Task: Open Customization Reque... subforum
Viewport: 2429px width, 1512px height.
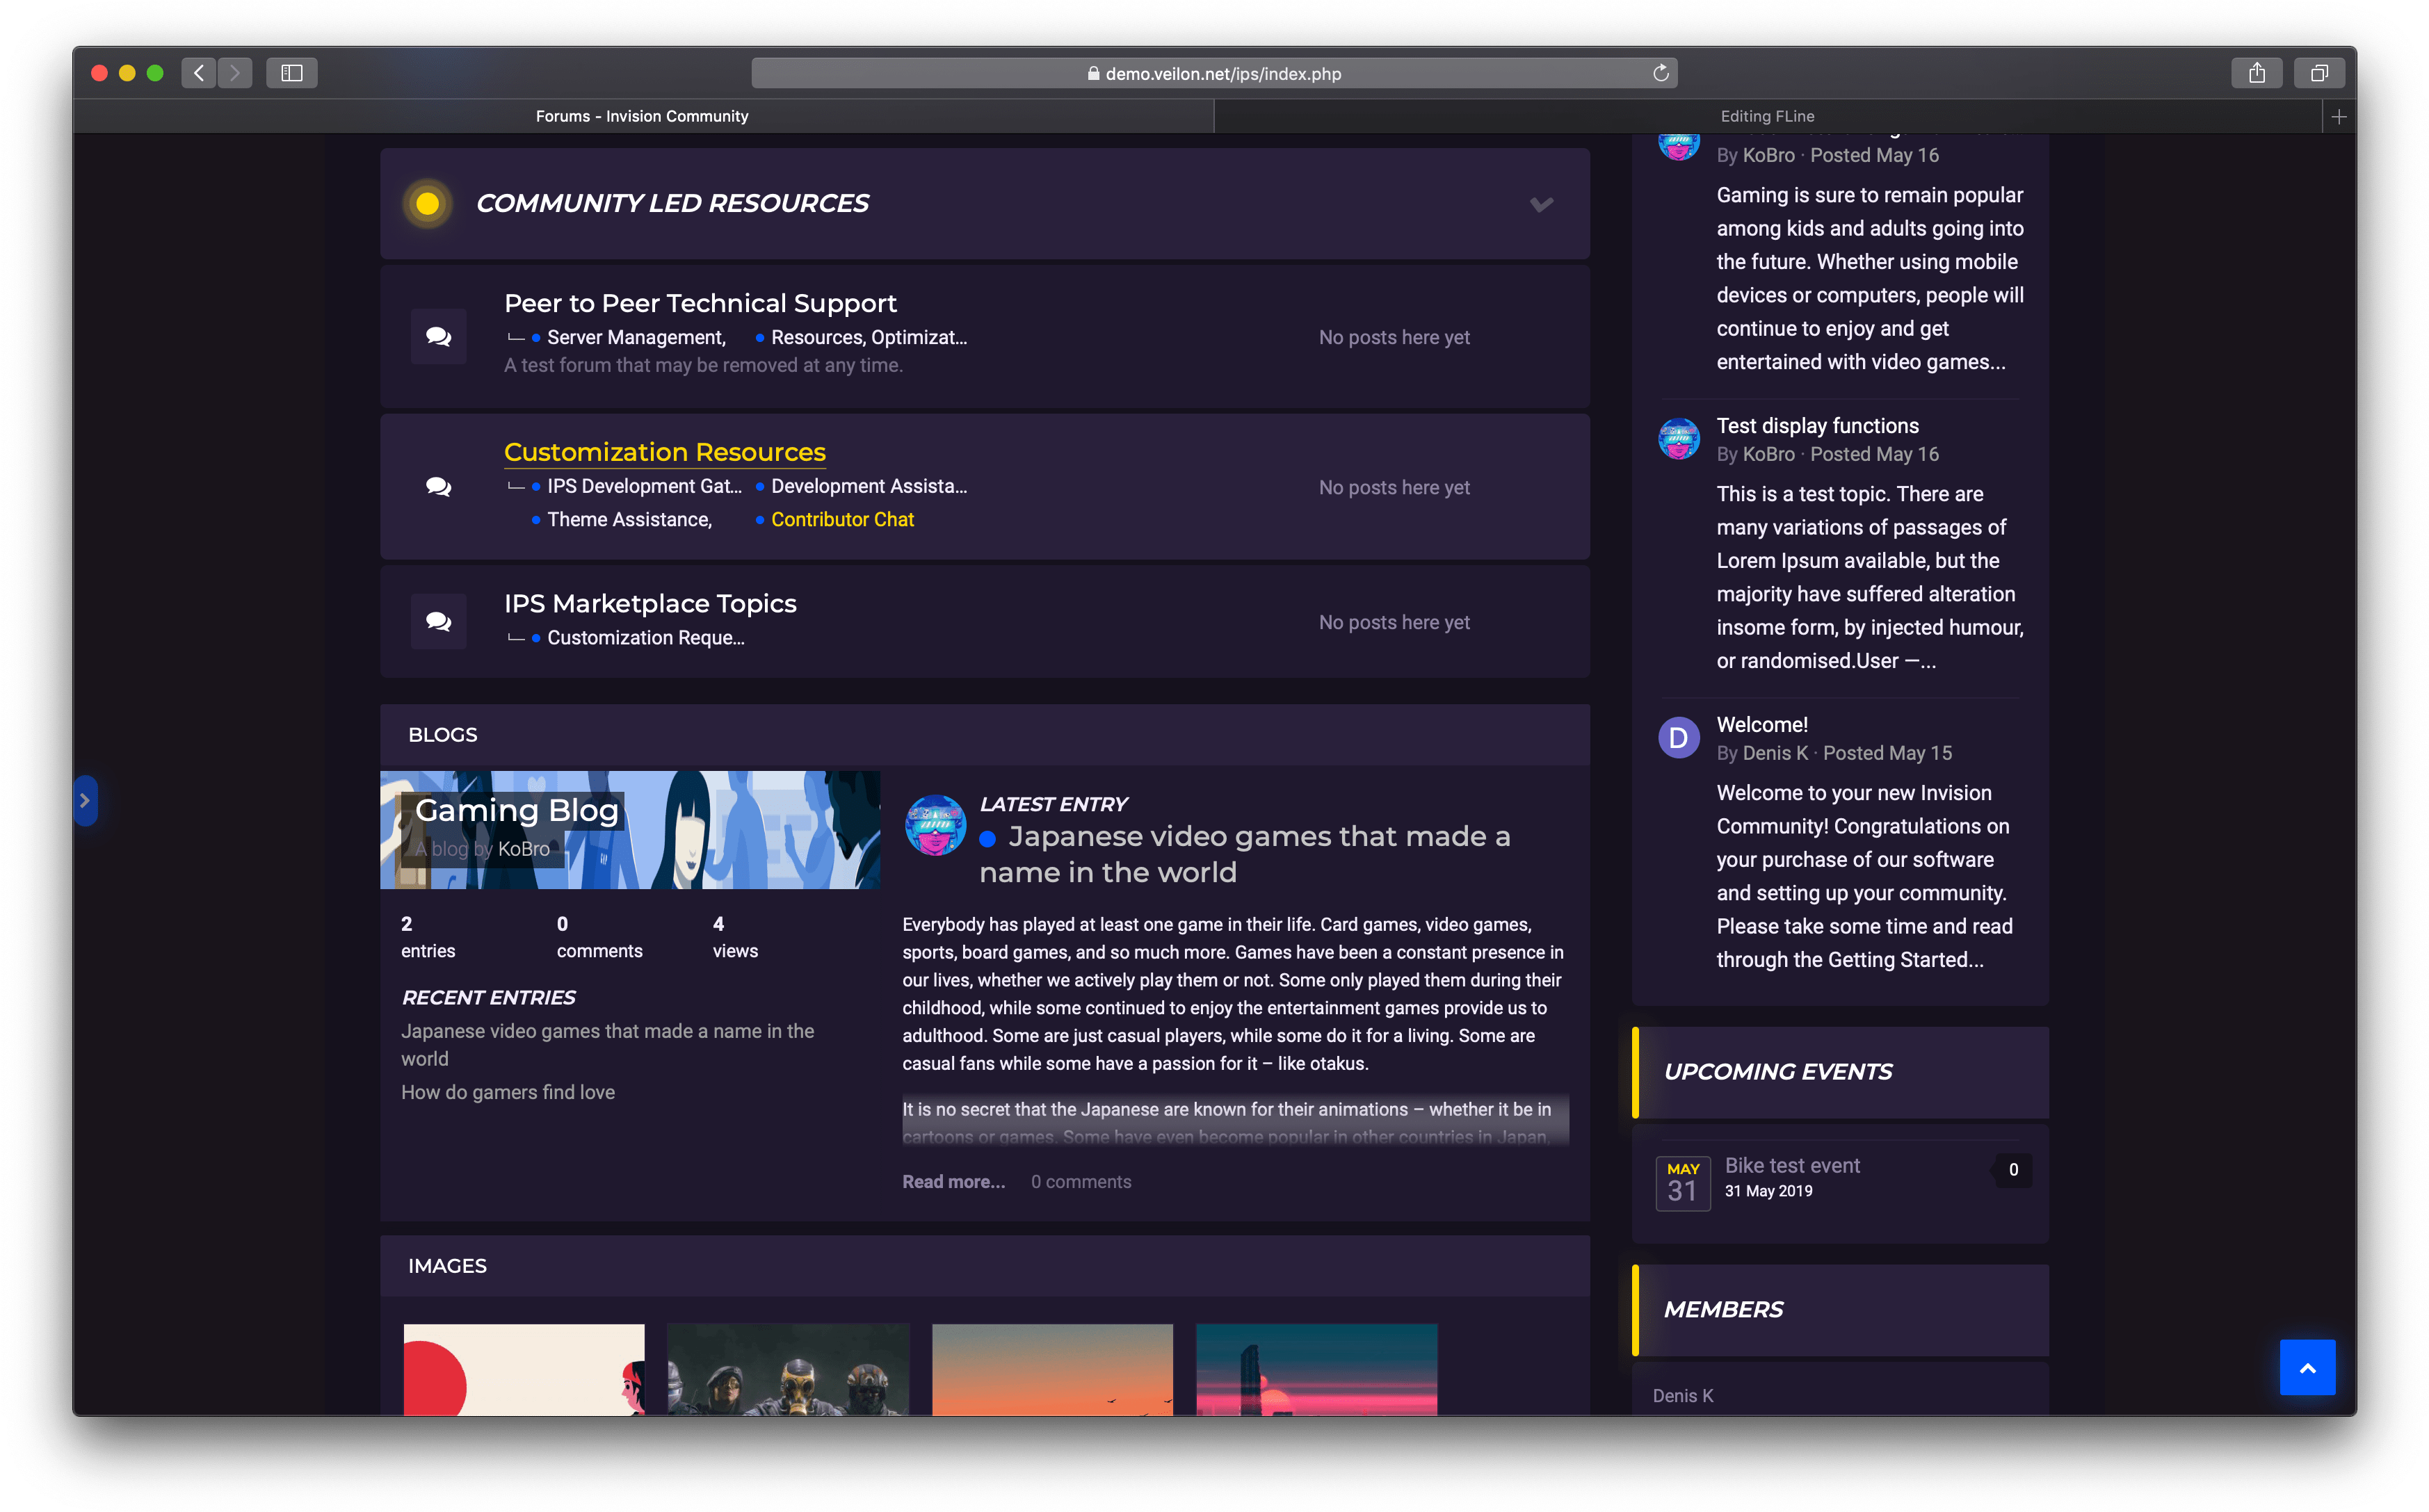Action: pos(646,637)
